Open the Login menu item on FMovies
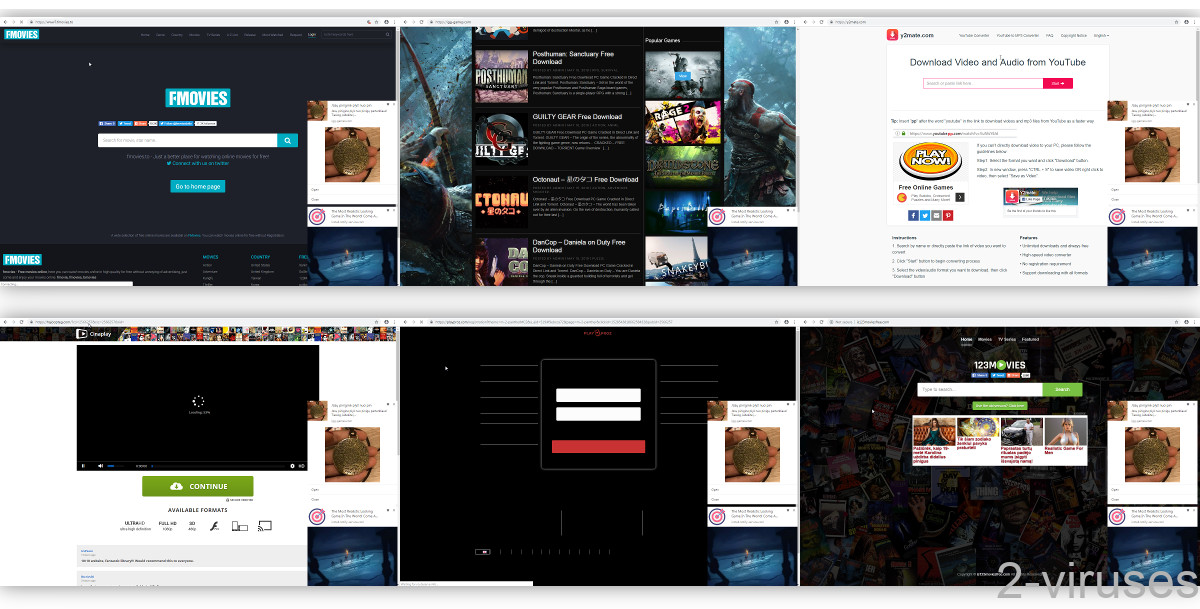The height and width of the screenshot is (609, 1200). pyautogui.click(x=311, y=35)
